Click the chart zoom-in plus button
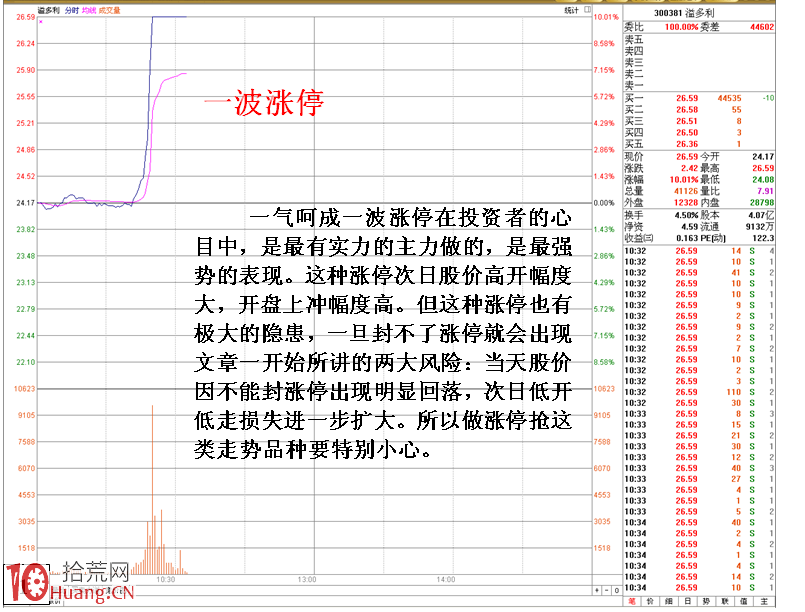The height and width of the screenshot is (612, 805). pos(597,590)
